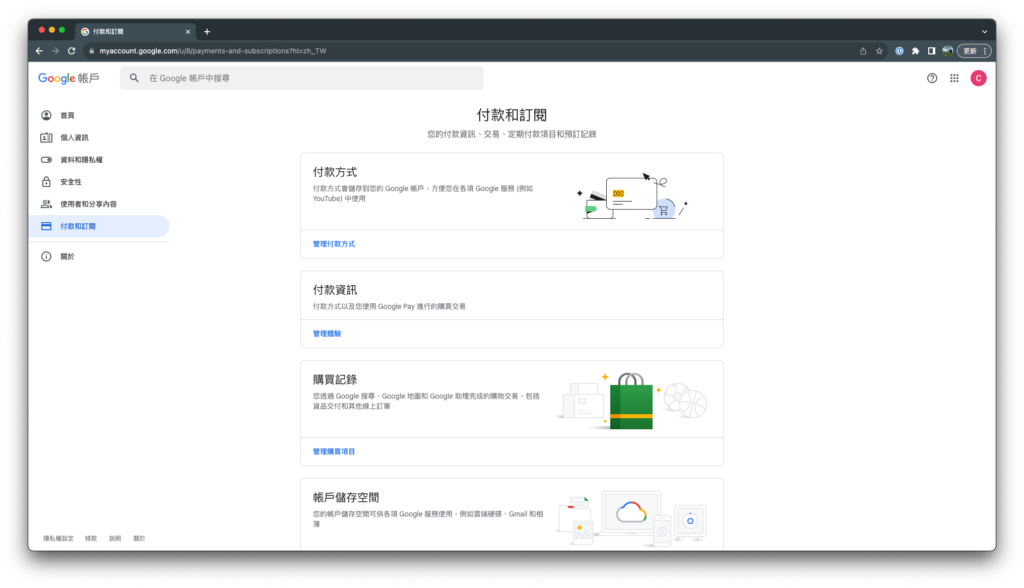Focus the 在 Google 帳戶中搜尋 search field
Image resolution: width=1024 pixels, height=588 pixels.
[302, 78]
